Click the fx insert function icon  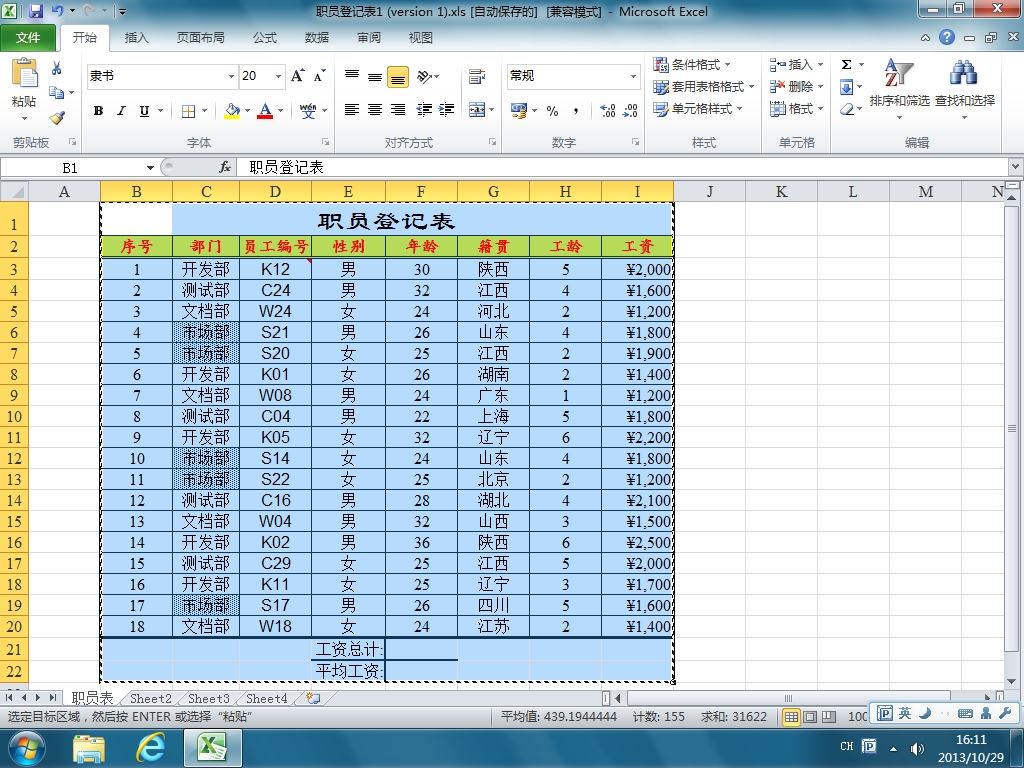(x=225, y=167)
